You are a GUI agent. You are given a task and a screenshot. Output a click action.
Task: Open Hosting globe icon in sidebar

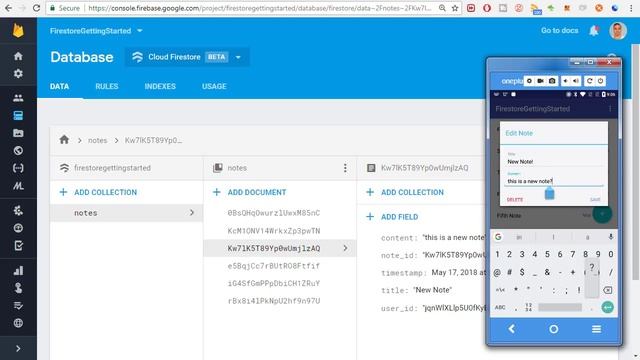[18, 151]
